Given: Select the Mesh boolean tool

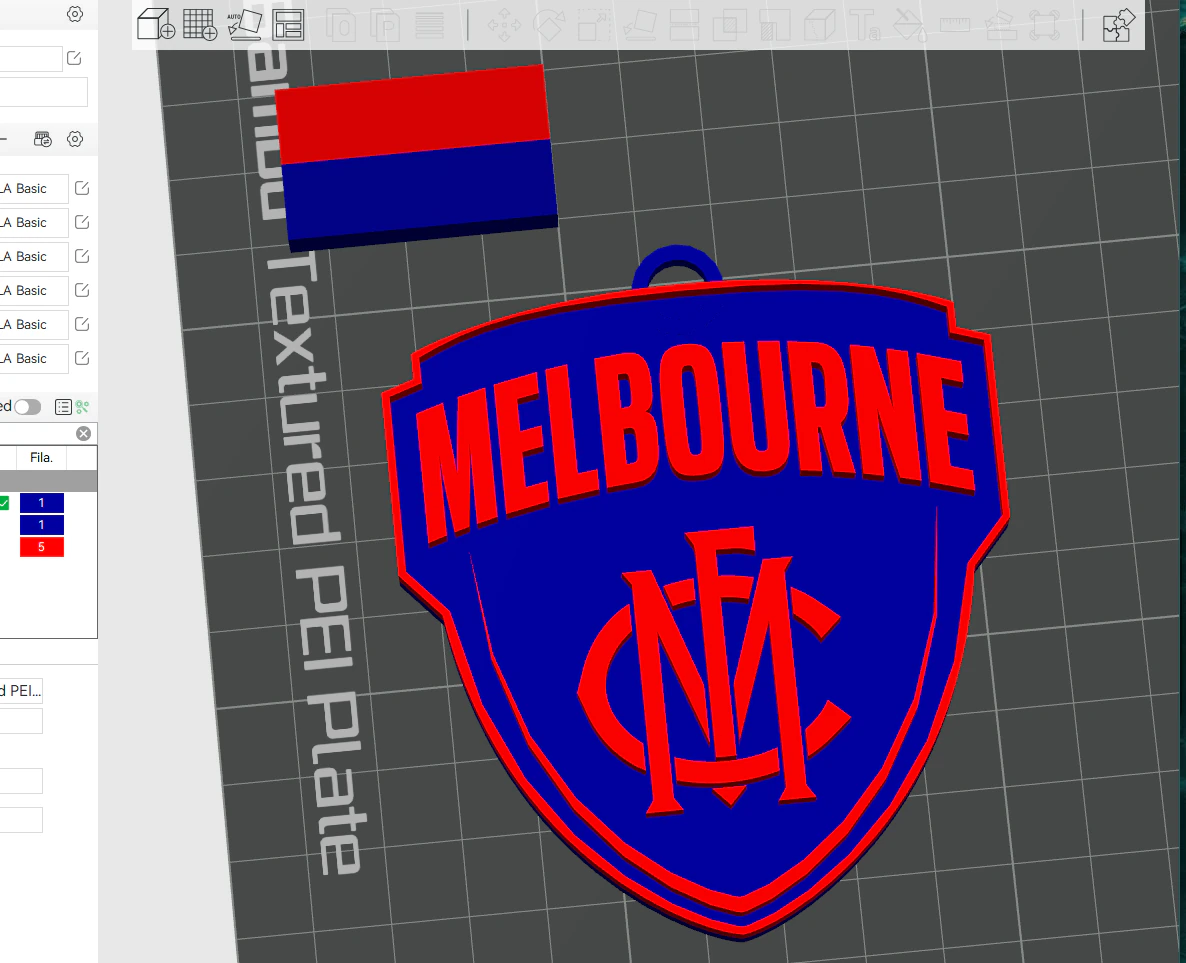Looking at the screenshot, I should (x=730, y=25).
